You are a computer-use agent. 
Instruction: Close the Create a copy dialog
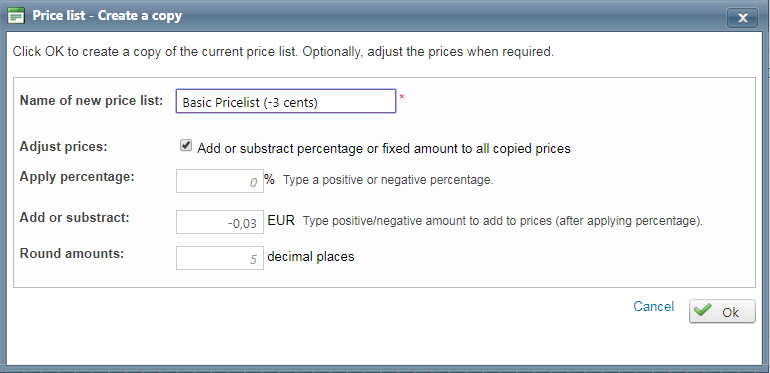click(x=742, y=18)
